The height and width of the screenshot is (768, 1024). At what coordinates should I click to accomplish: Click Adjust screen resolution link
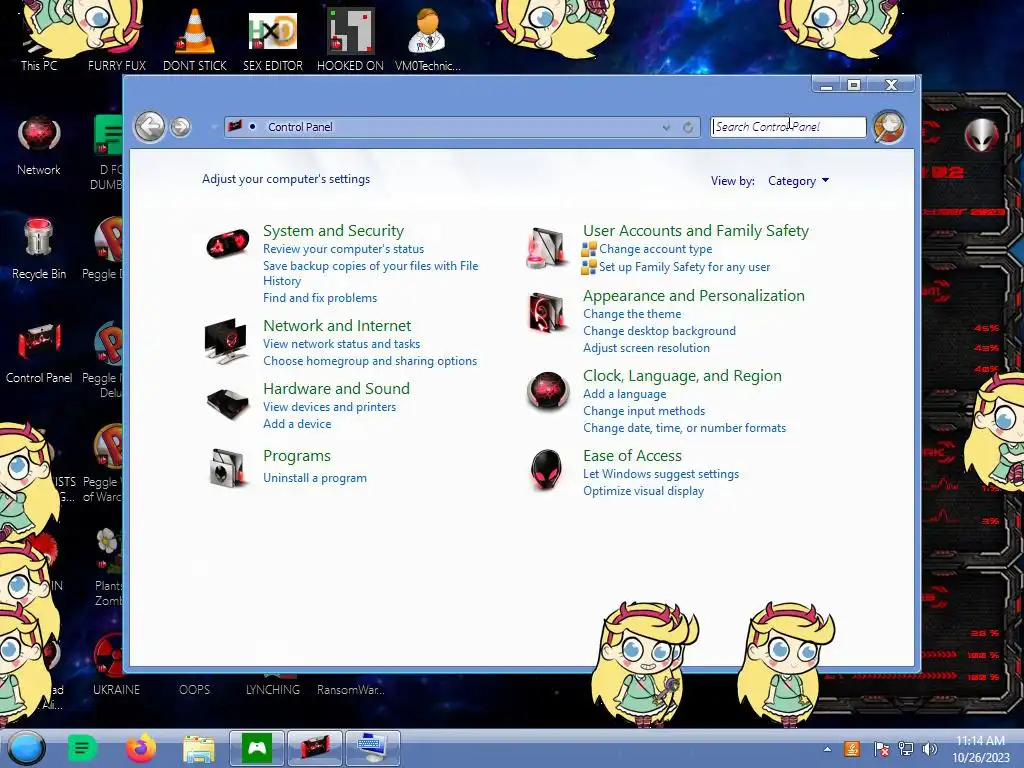646,347
